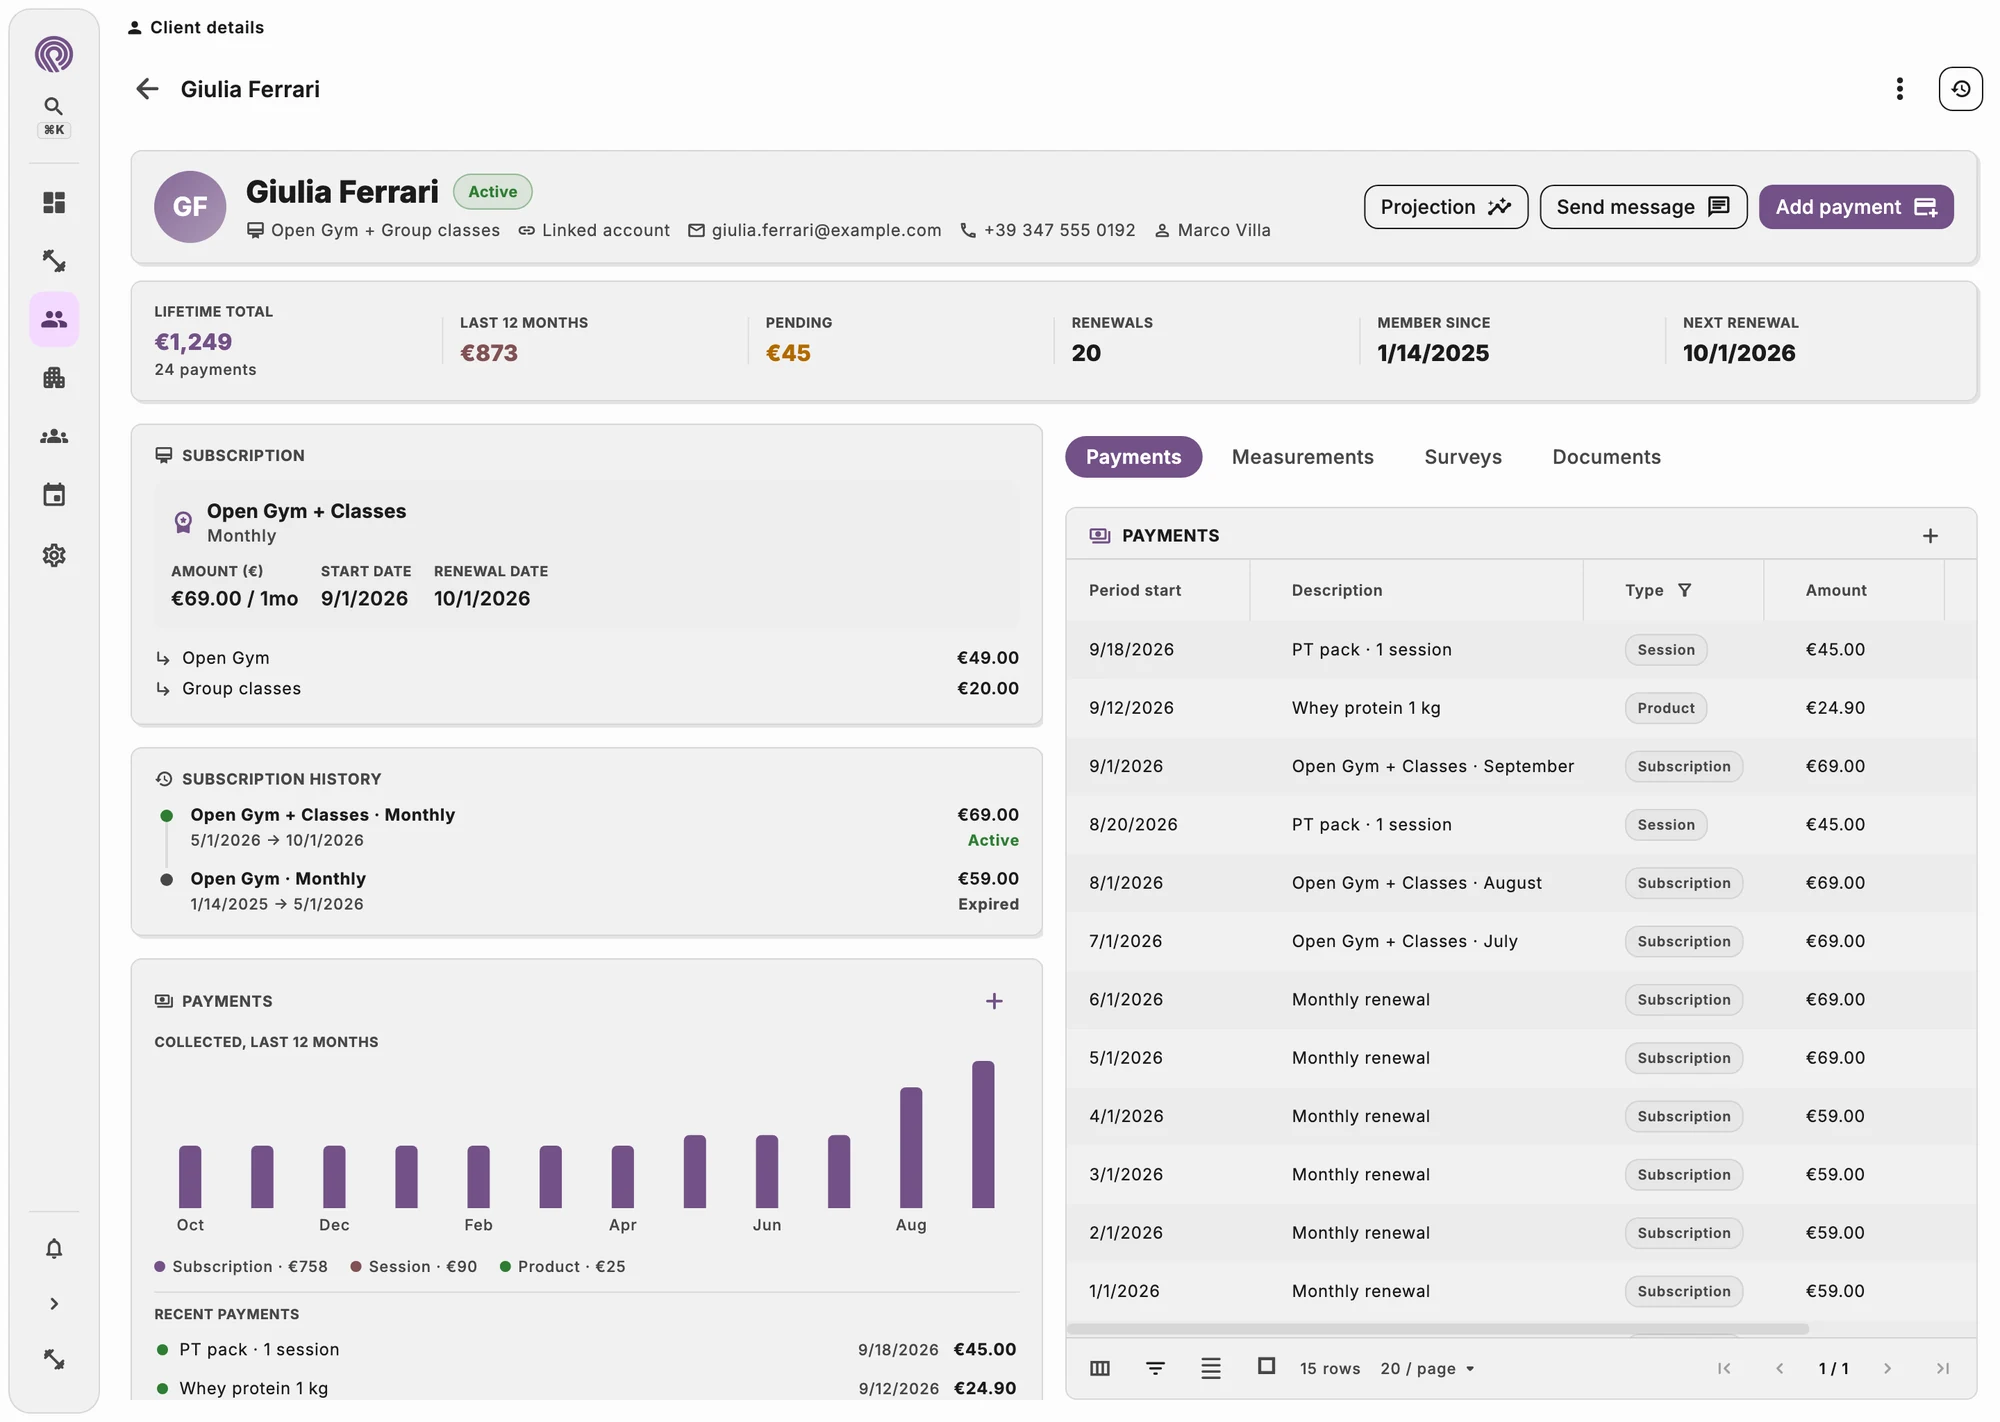The width and height of the screenshot is (2000, 1422).
Task: Change row density icon in table footer
Action: 1211,1368
